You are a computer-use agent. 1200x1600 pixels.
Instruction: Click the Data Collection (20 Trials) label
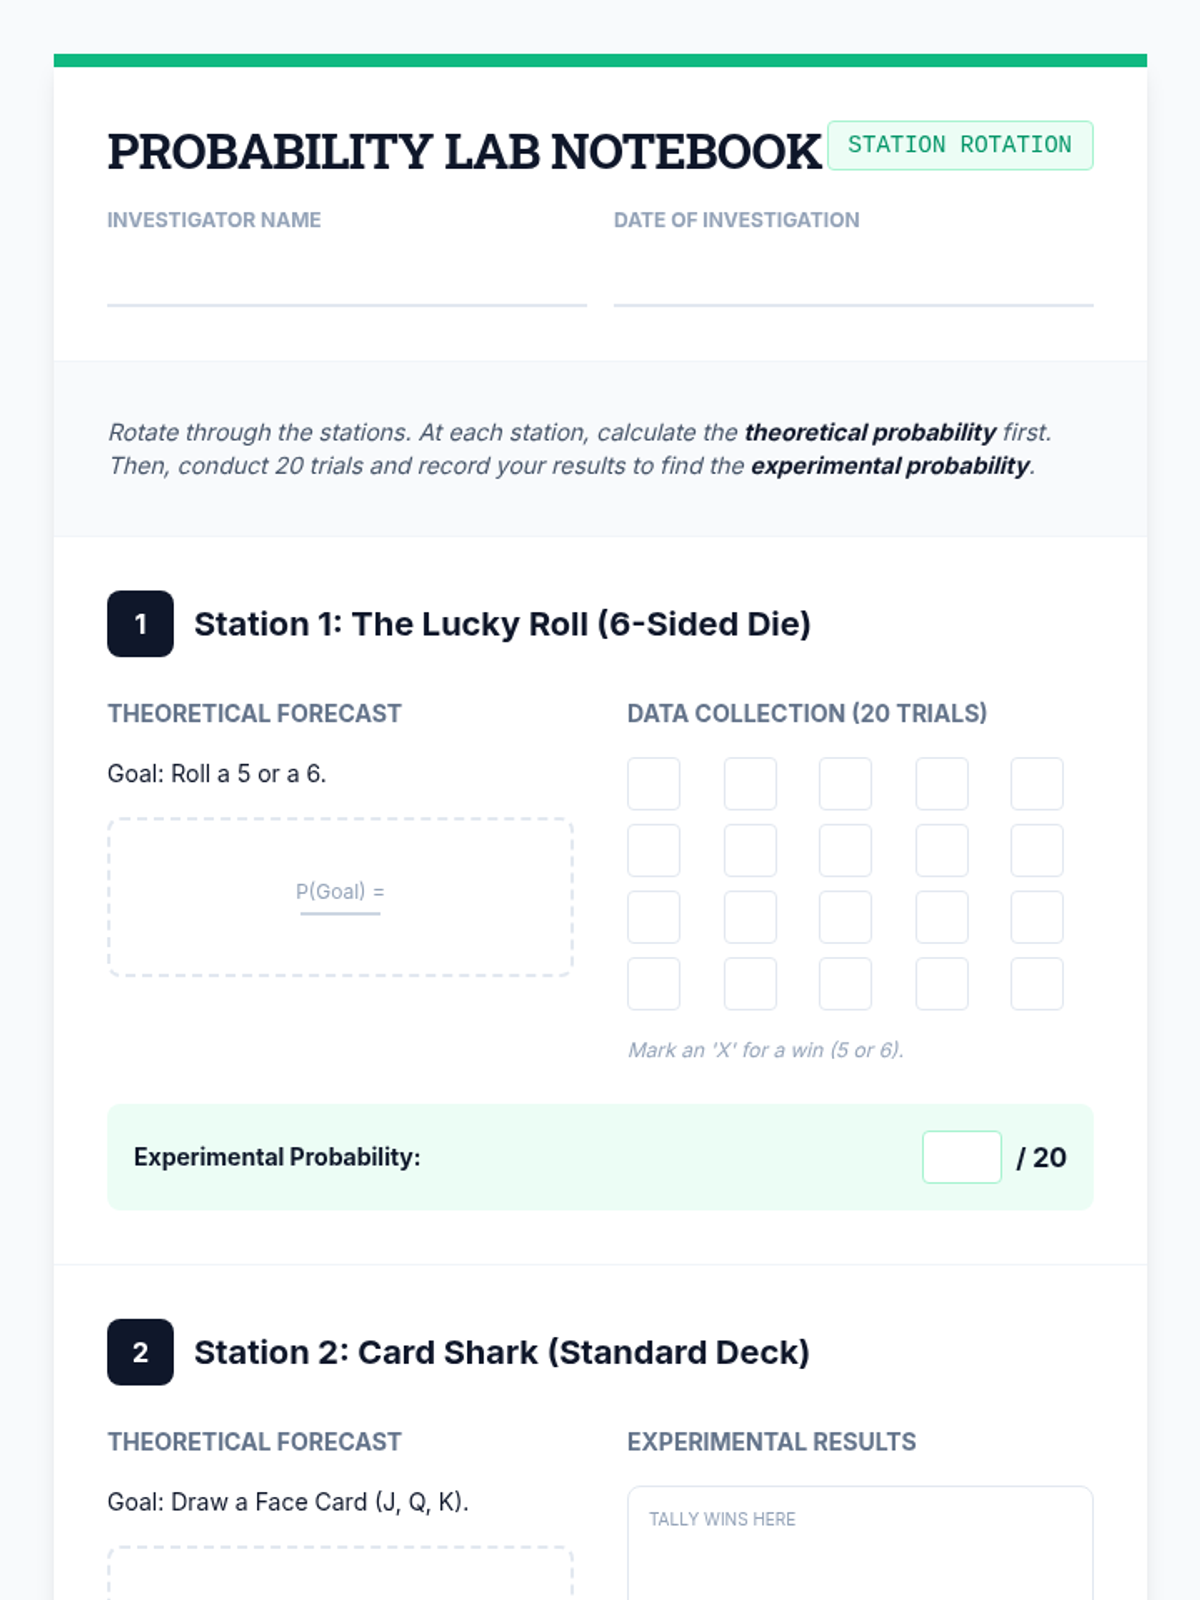807,713
